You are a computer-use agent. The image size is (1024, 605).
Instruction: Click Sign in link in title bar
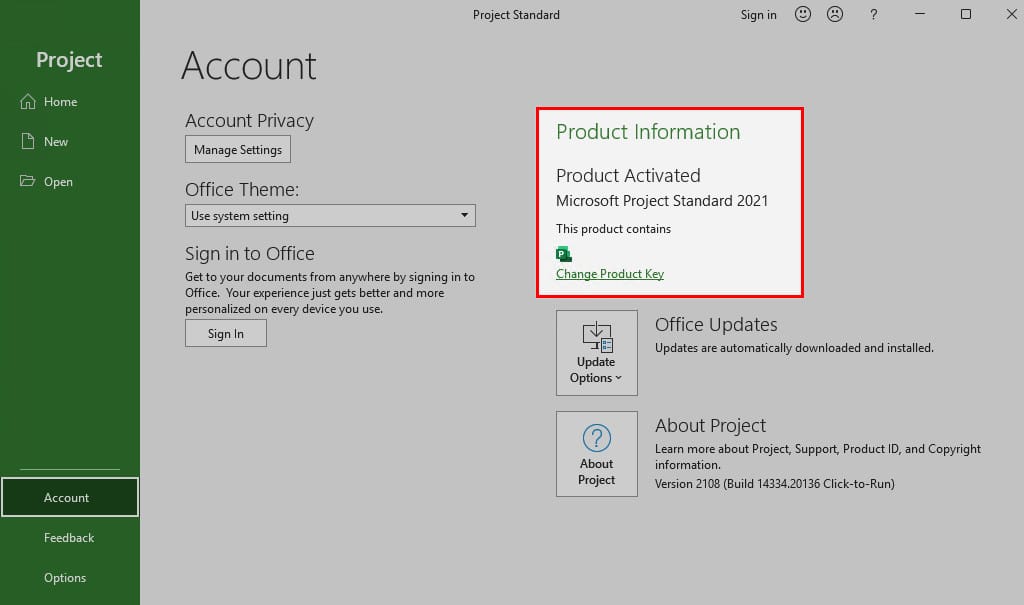click(x=758, y=14)
